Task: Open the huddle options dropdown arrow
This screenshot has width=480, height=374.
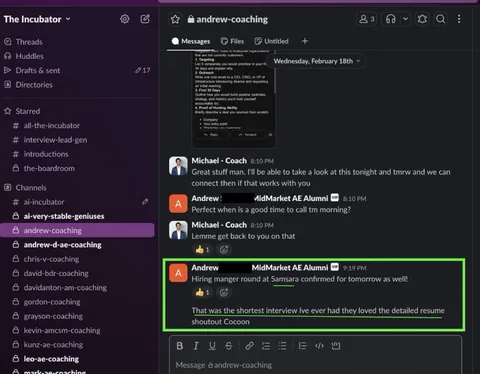Action: coord(405,19)
